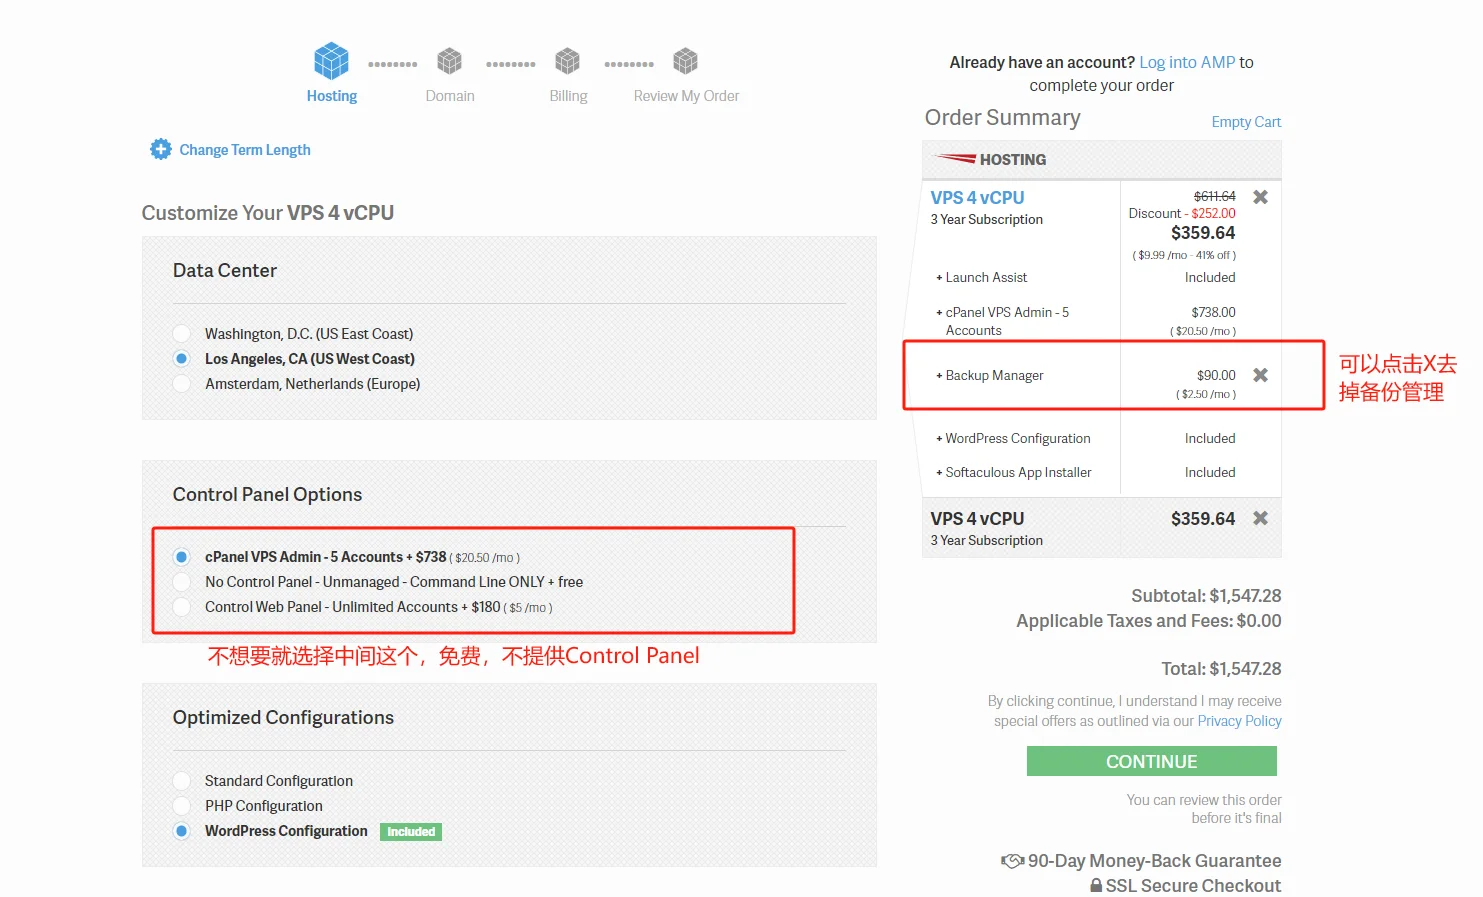
Task: Go to the Hosting step label
Action: (331, 96)
